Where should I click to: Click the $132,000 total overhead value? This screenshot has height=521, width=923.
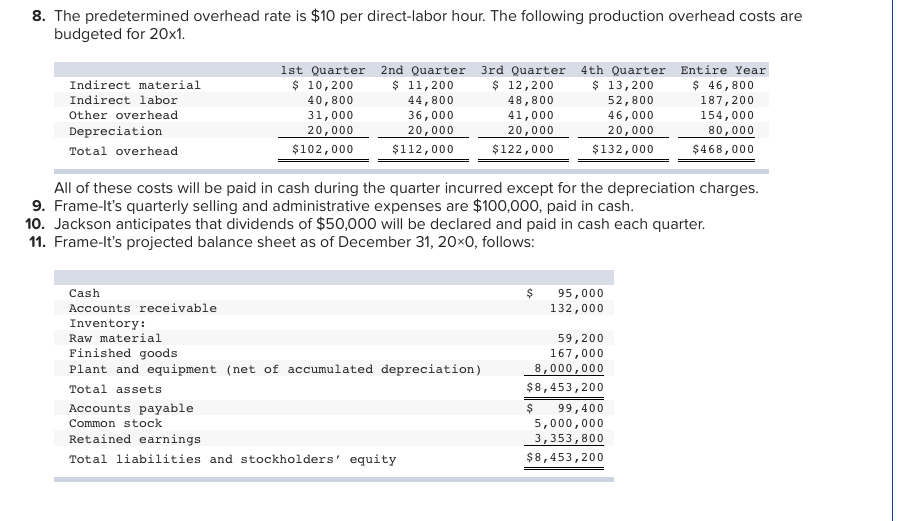(x=623, y=150)
